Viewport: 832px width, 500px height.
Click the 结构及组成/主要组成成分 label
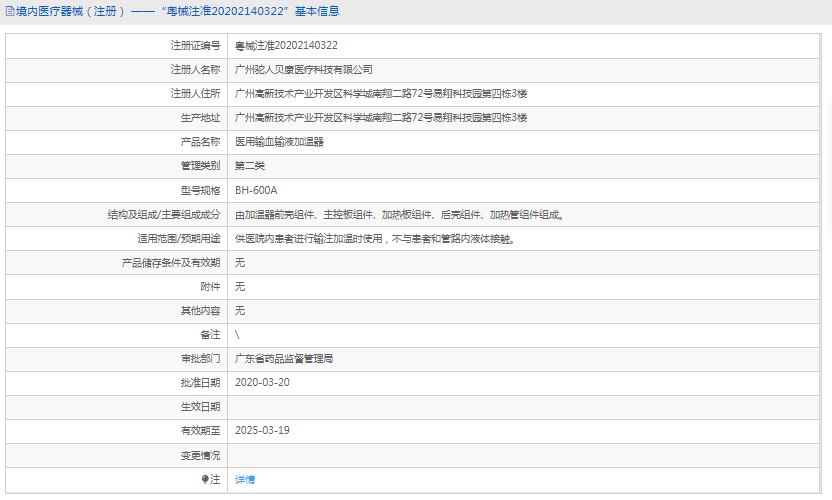164,214
